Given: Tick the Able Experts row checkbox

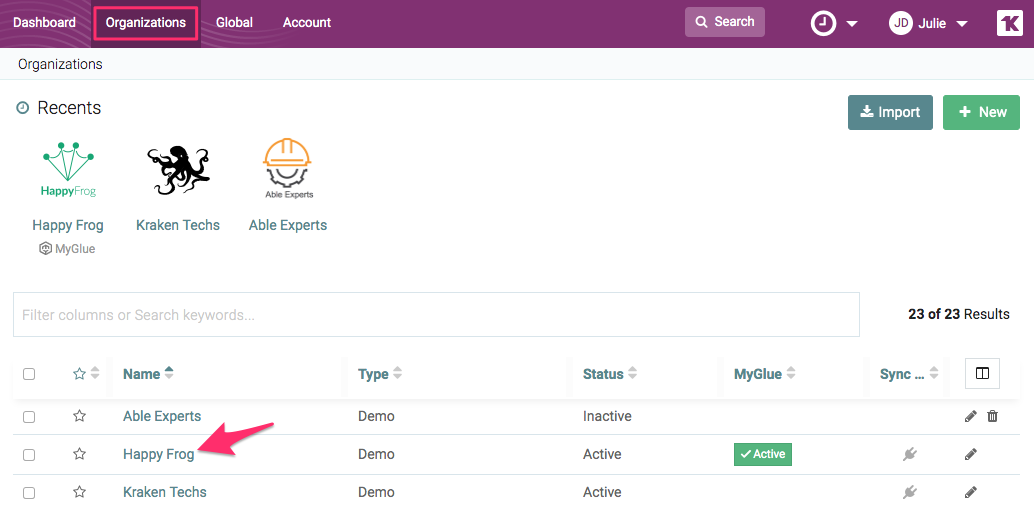Looking at the screenshot, I should coord(29,416).
